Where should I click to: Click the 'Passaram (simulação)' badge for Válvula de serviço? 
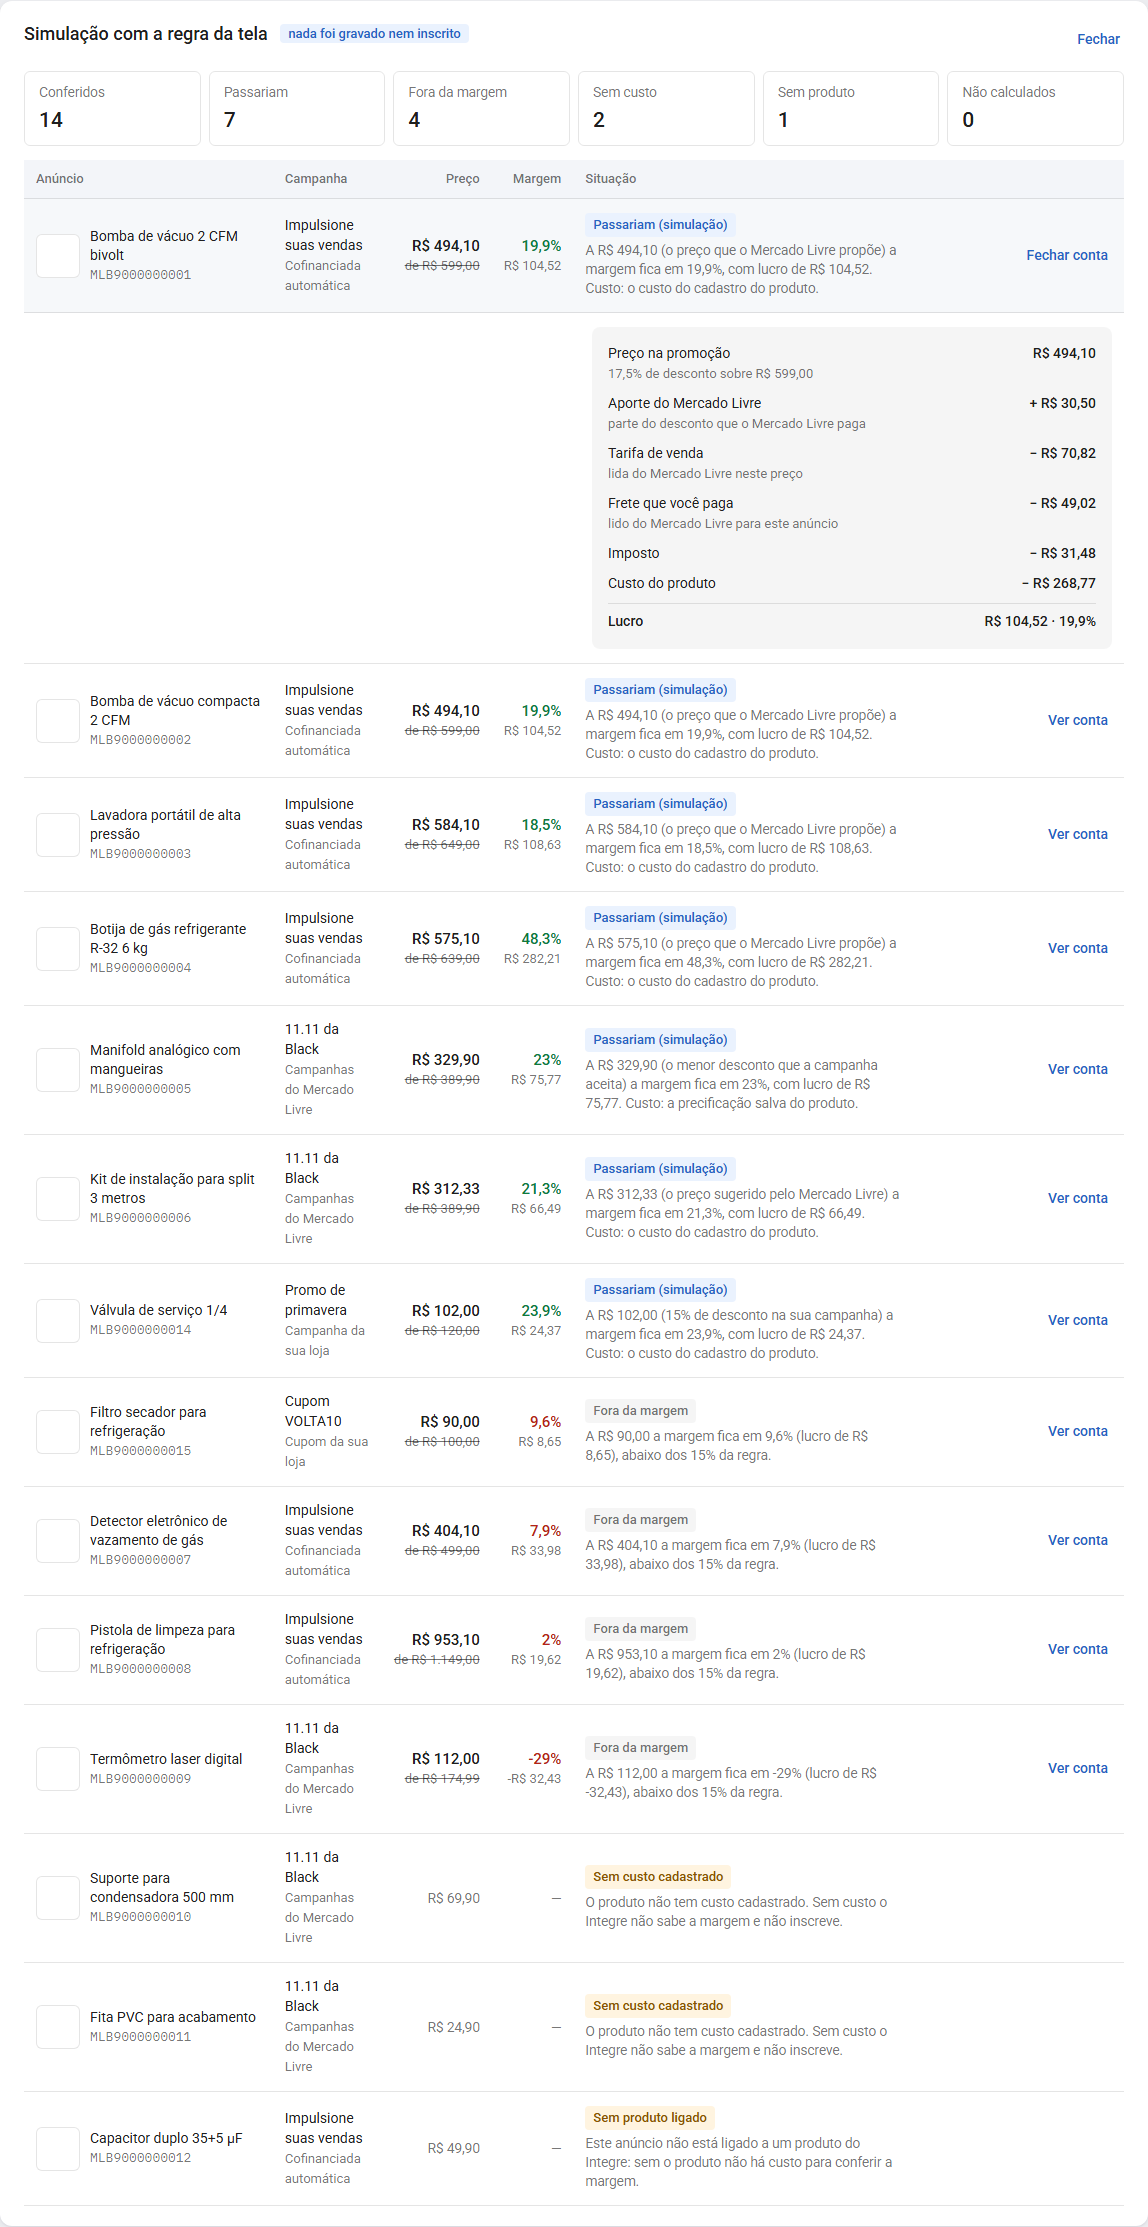pos(660,1290)
